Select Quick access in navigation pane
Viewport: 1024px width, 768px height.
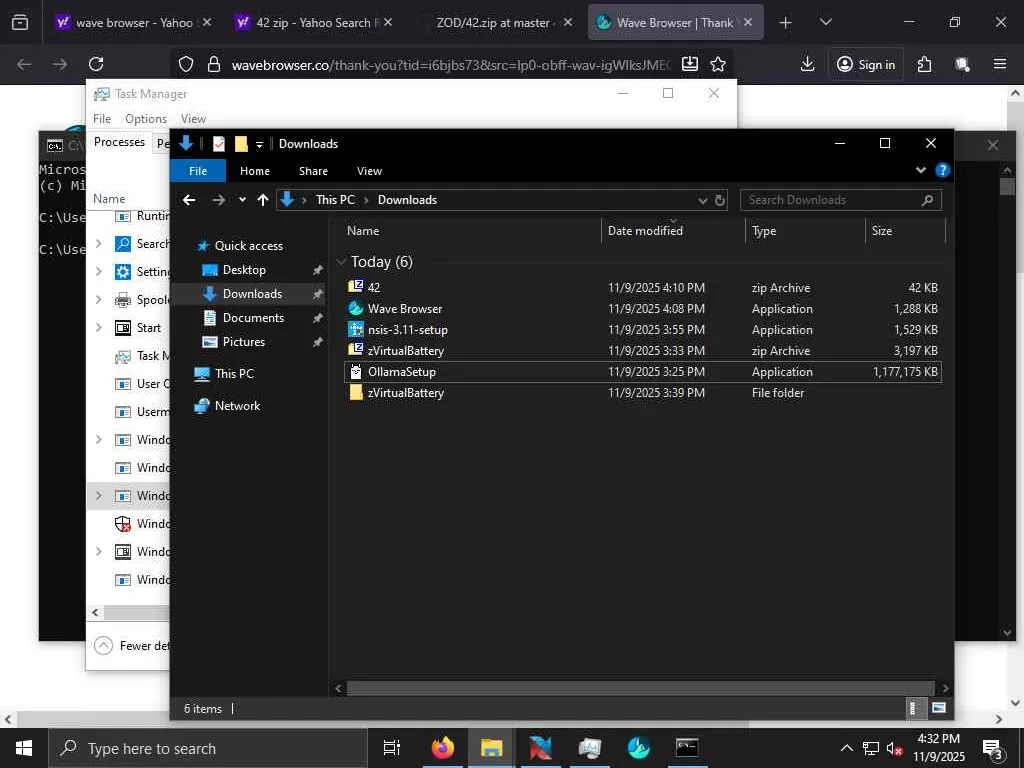pyautogui.click(x=248, y=246)
